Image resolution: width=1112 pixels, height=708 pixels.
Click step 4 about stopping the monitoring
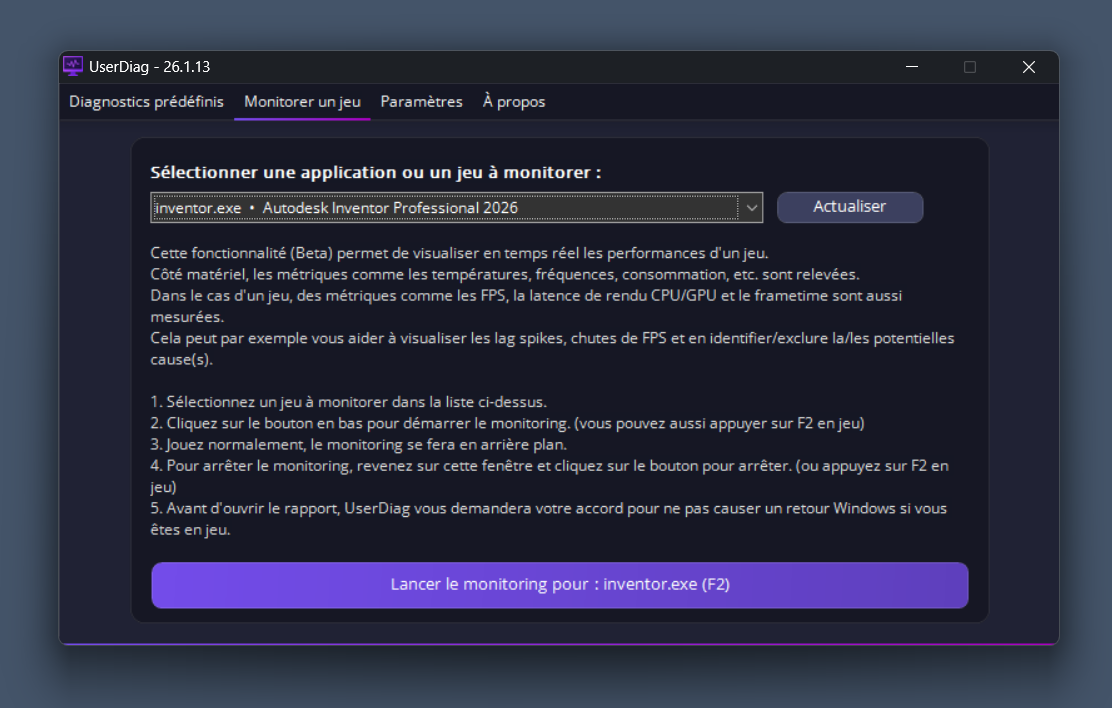pyautogui.click(x=549, y=466)
